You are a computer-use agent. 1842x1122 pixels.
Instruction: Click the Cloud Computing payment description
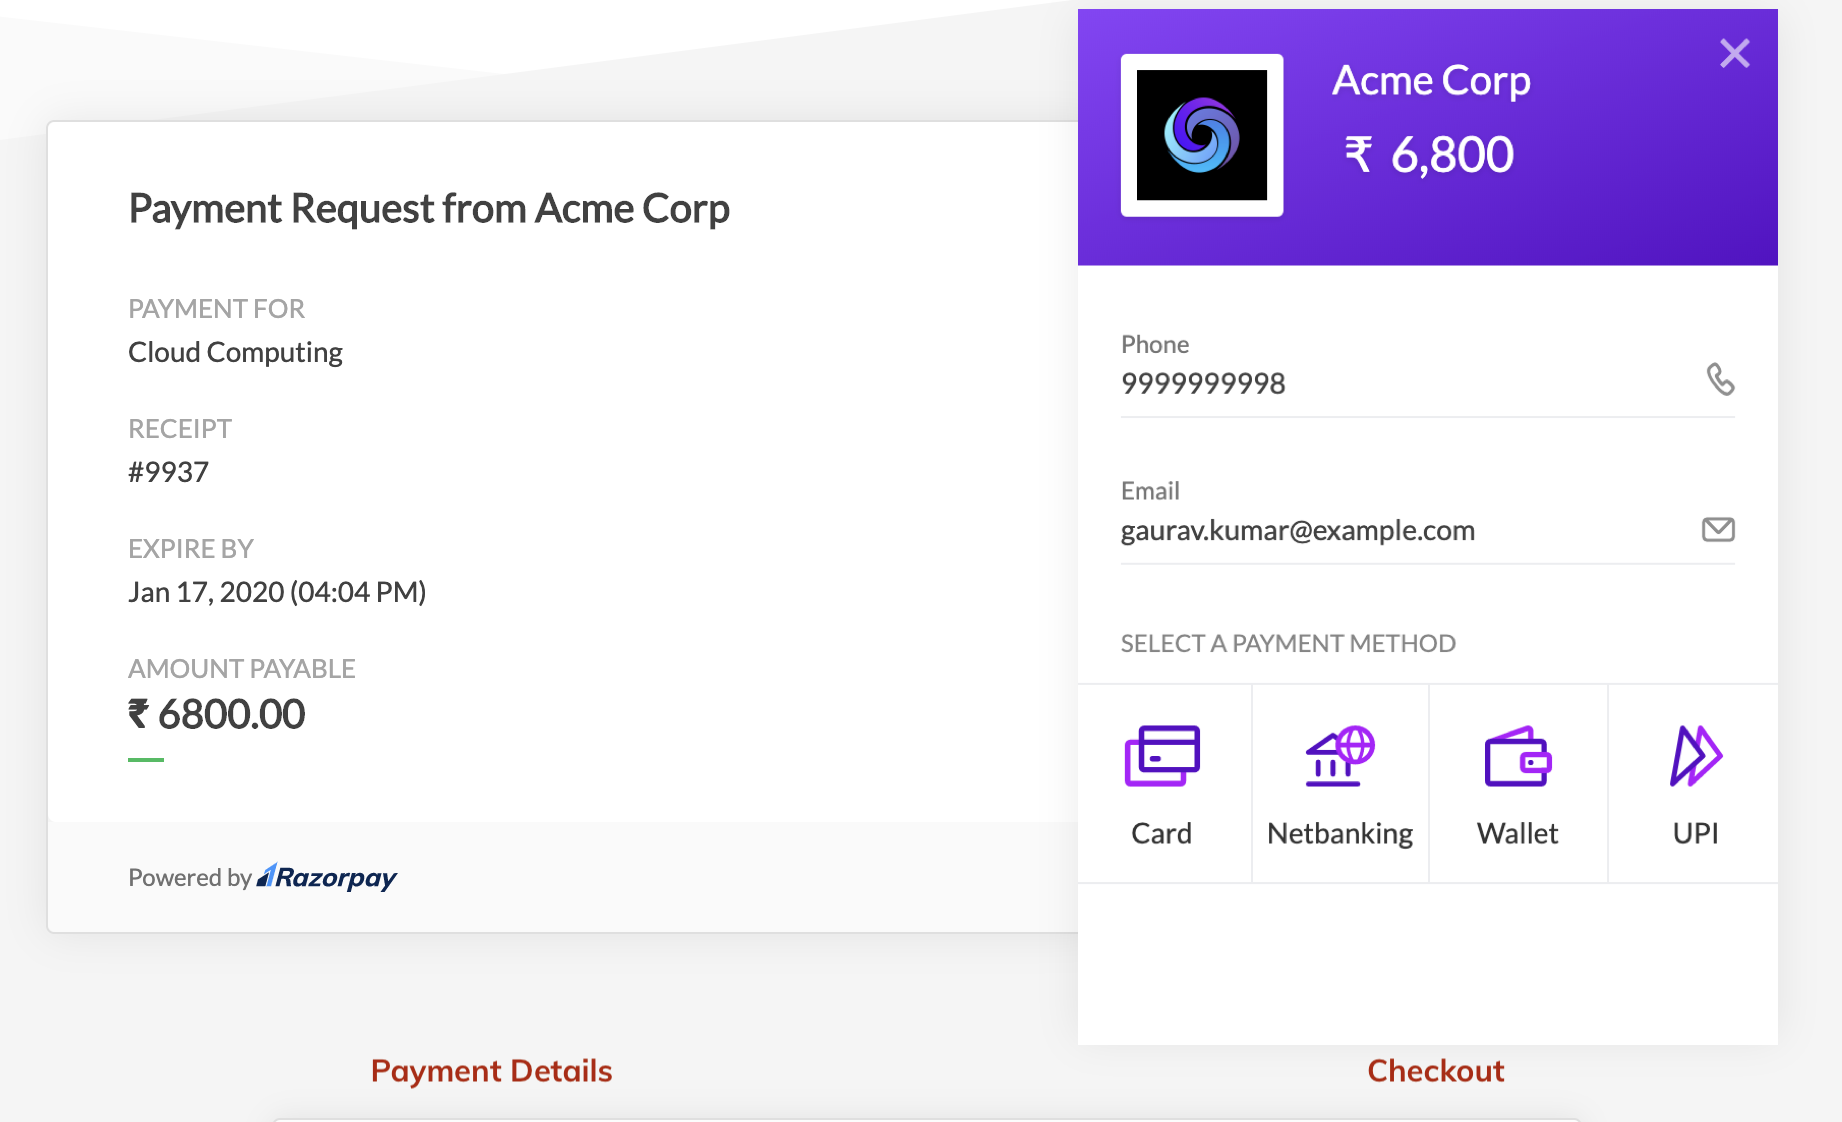[234, 352]
